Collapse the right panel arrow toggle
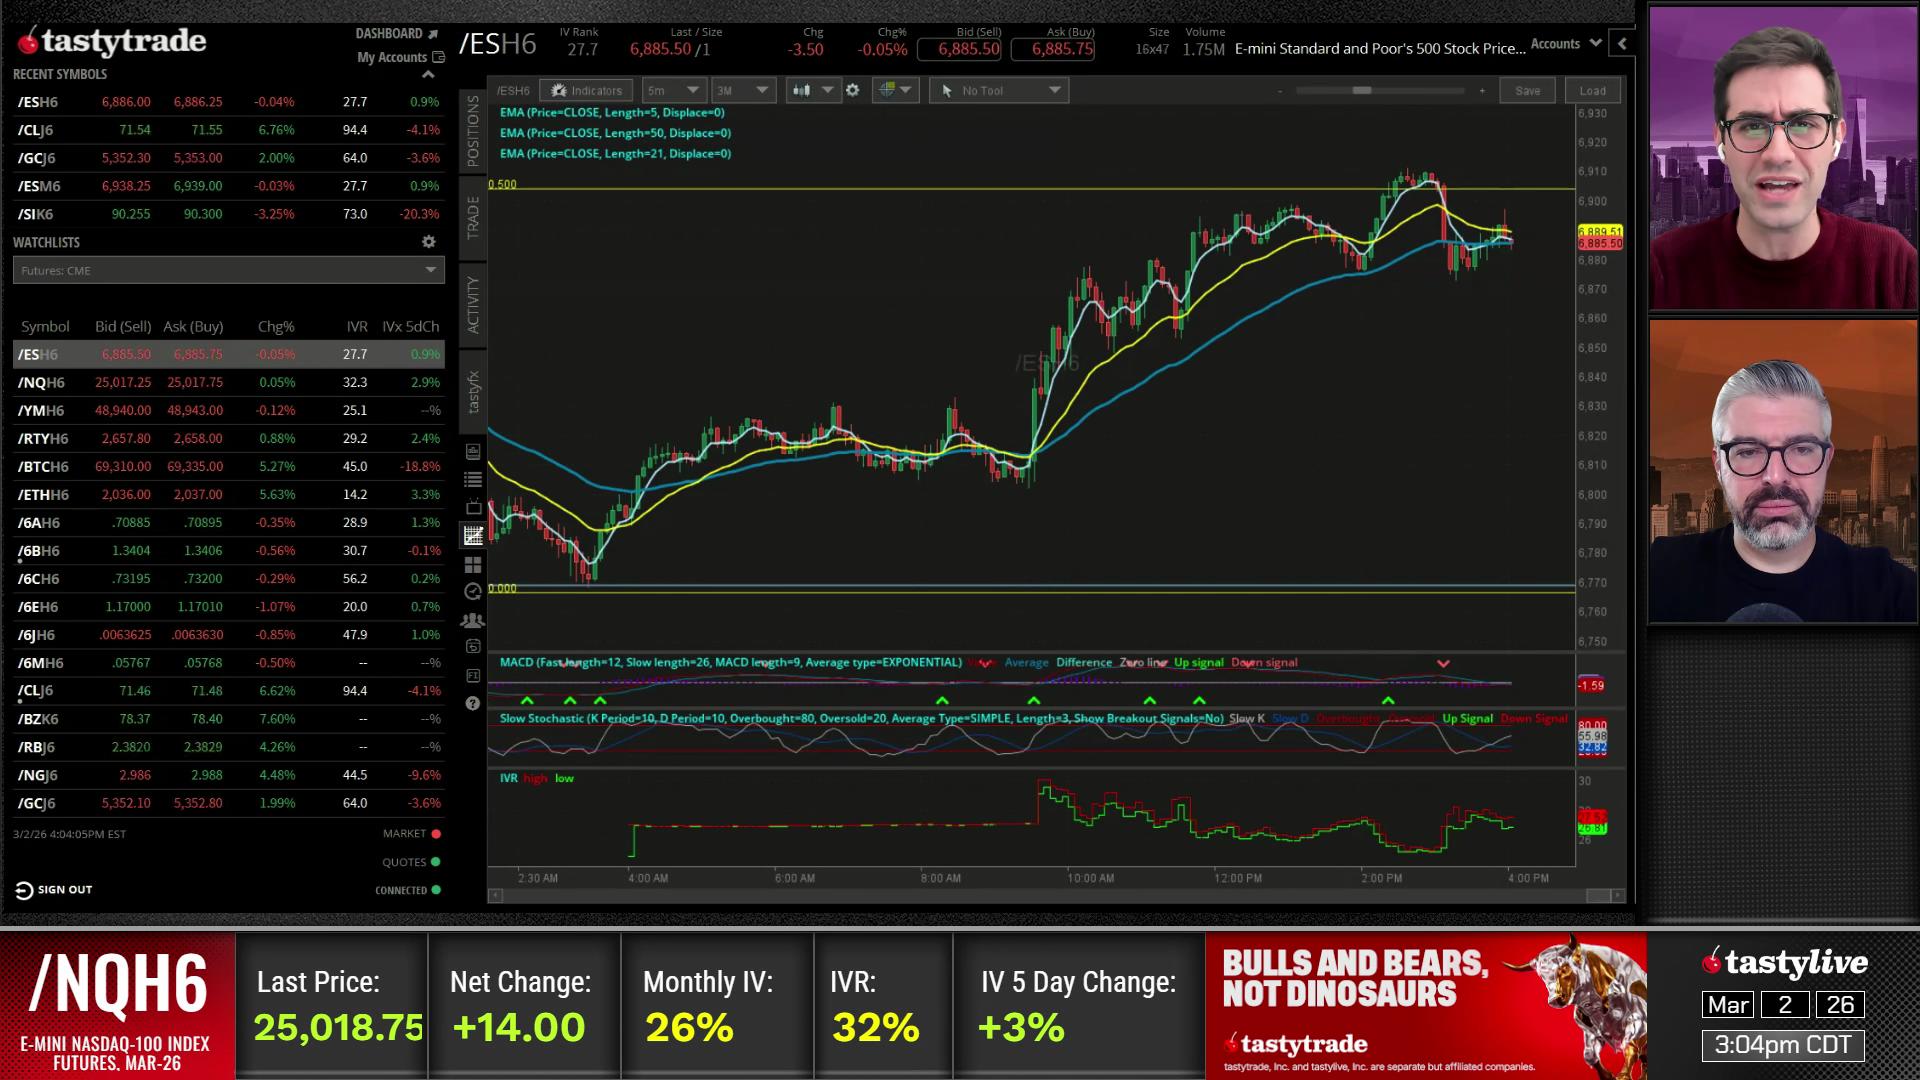The width and height of the screenshot is (1920, 1080). (x=1622, y=44)
